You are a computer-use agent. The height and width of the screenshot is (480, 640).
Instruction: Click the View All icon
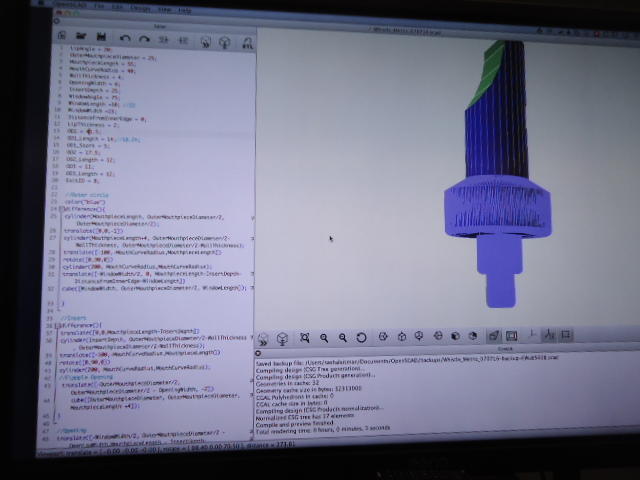pos(304,338)
